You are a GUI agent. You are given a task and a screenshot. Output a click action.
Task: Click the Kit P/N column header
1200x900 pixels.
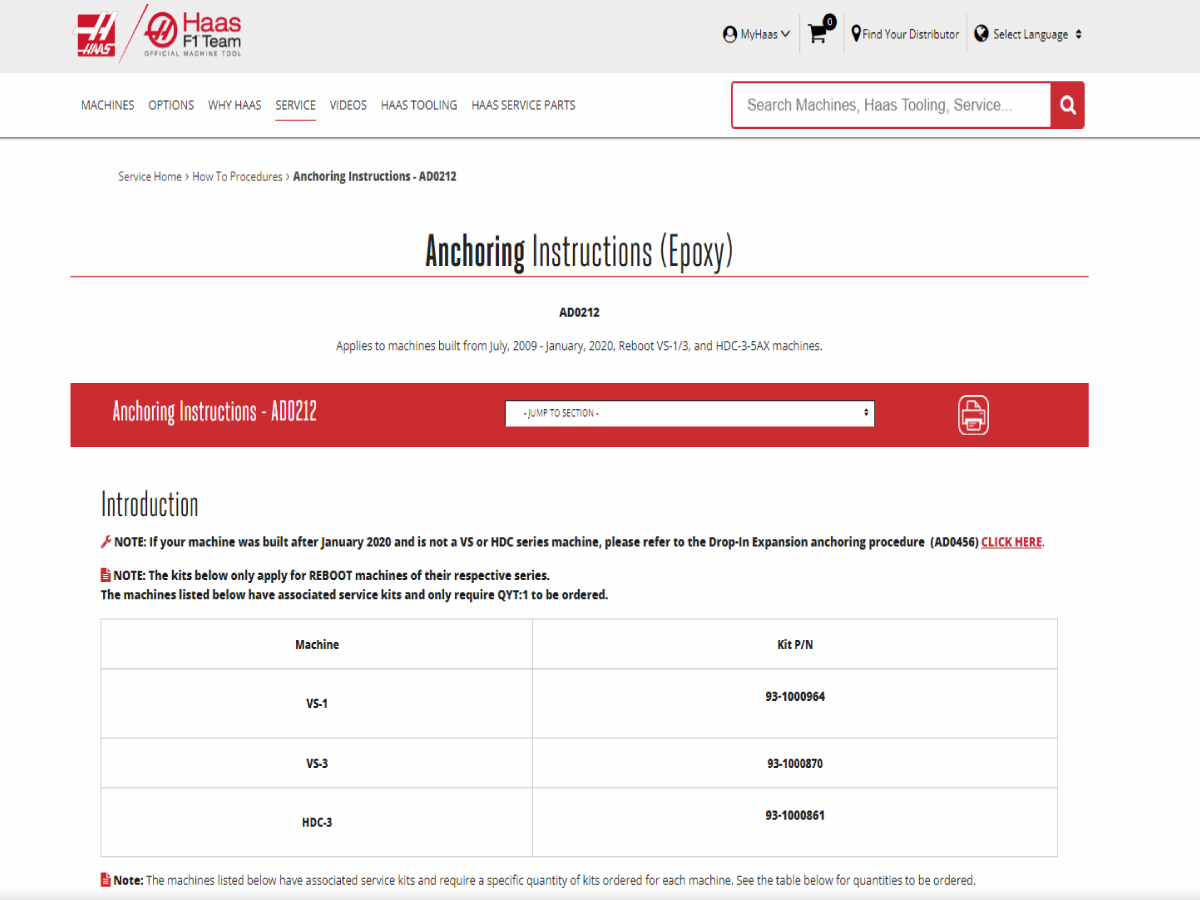click(795, 645)
